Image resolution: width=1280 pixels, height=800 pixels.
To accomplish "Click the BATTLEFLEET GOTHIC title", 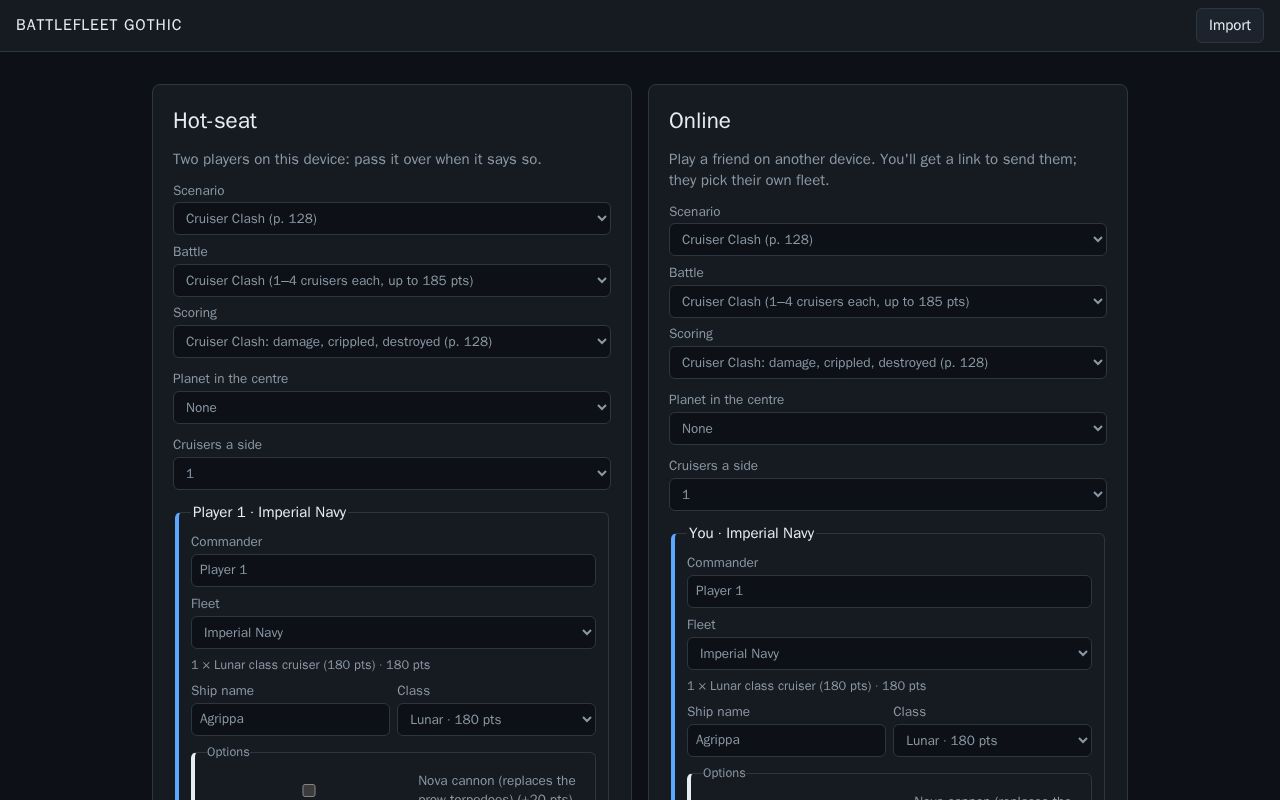I will coord(99,25).
